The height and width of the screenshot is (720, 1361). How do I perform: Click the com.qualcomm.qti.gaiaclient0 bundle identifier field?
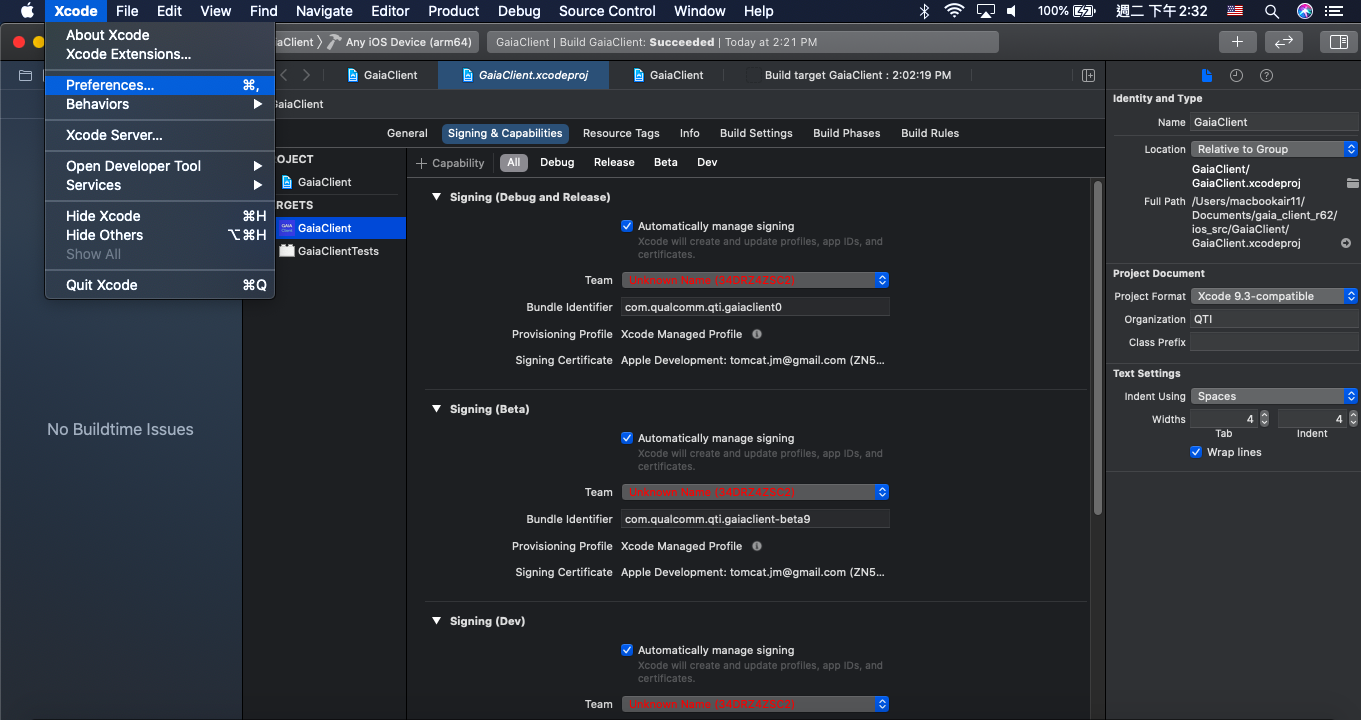(x=755, y=307)
